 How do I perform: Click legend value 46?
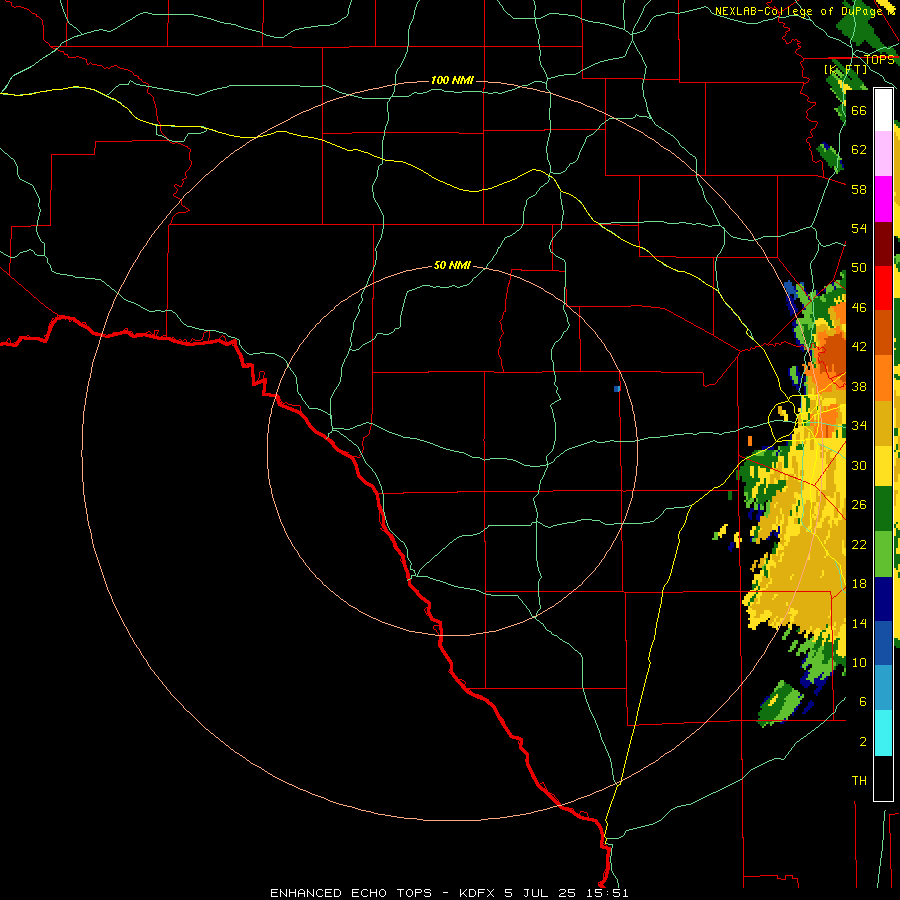pyautogui.click(x=859, y=307)
